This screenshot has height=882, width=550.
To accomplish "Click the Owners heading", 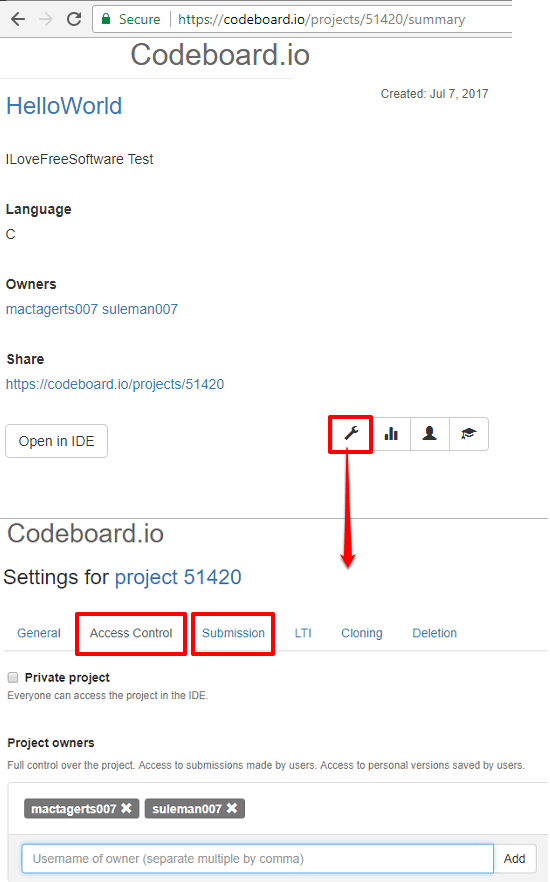I will click(x=31, y=284).
